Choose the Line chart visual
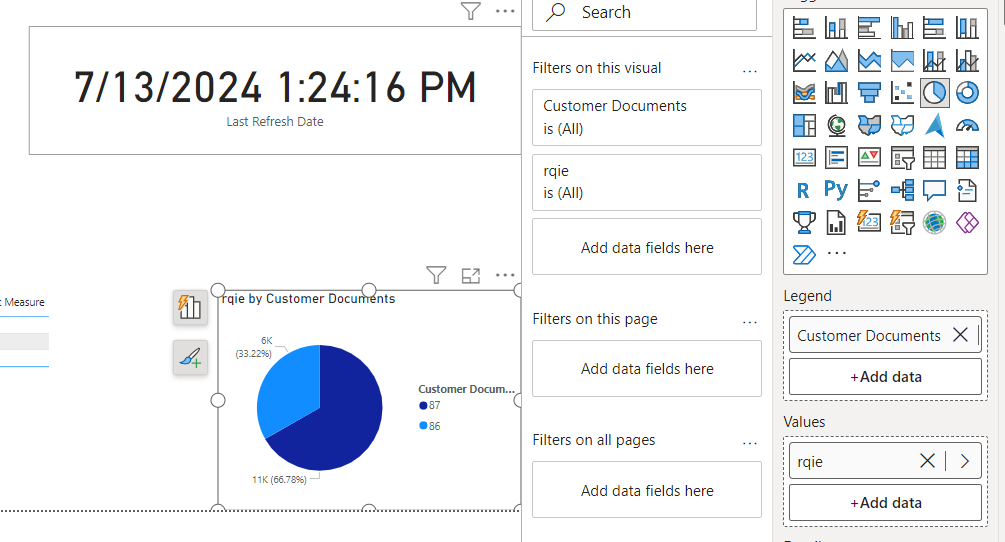1005x542 pixels. [x=804, y=61]
